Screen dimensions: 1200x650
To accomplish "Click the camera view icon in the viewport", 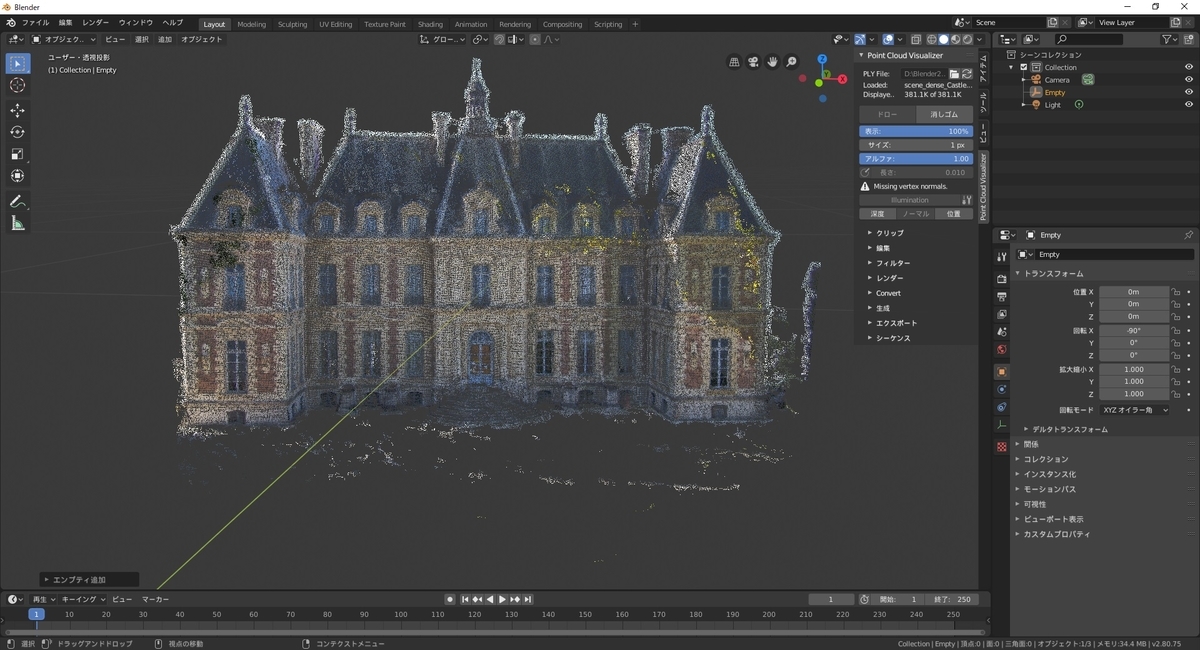I will (752, 61).
